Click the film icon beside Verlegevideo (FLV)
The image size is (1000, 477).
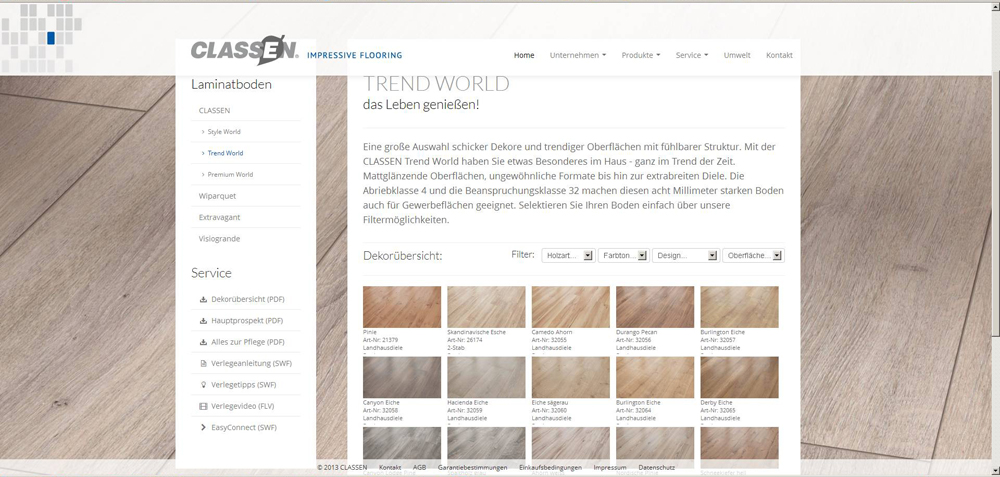(x=203, y=406)
